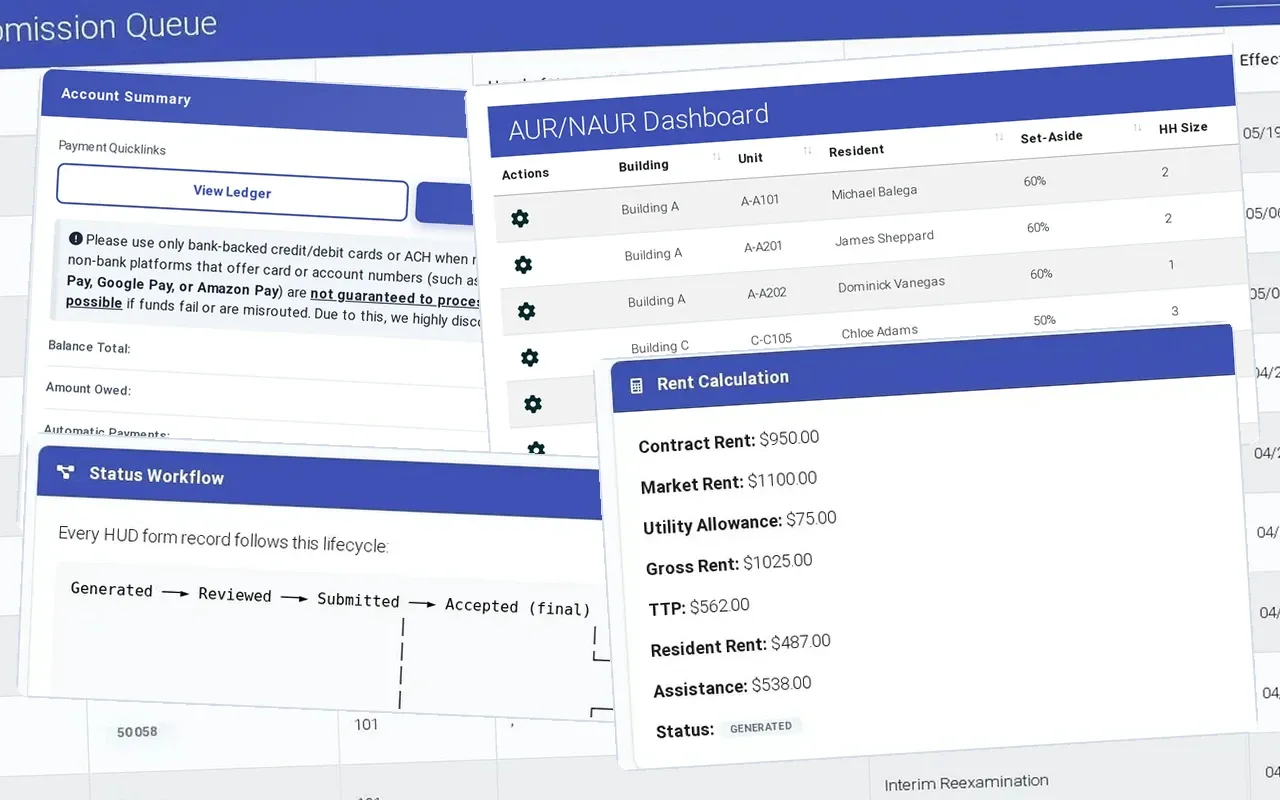Click Contract Rent value $950.00
The width and height of the screenshot is (1280, 800).
[789, 438]
